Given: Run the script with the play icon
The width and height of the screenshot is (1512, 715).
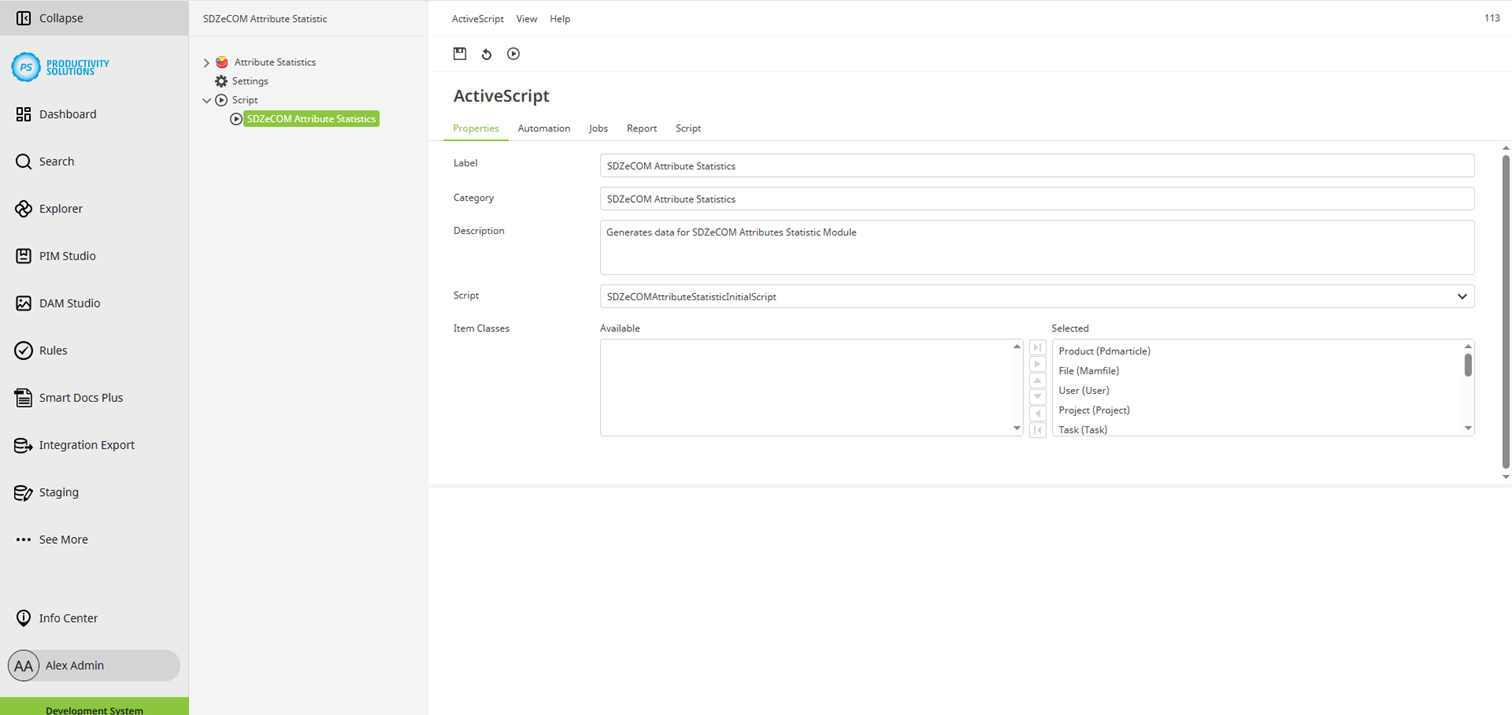Looking at the screenshot, I should point(513,54).
